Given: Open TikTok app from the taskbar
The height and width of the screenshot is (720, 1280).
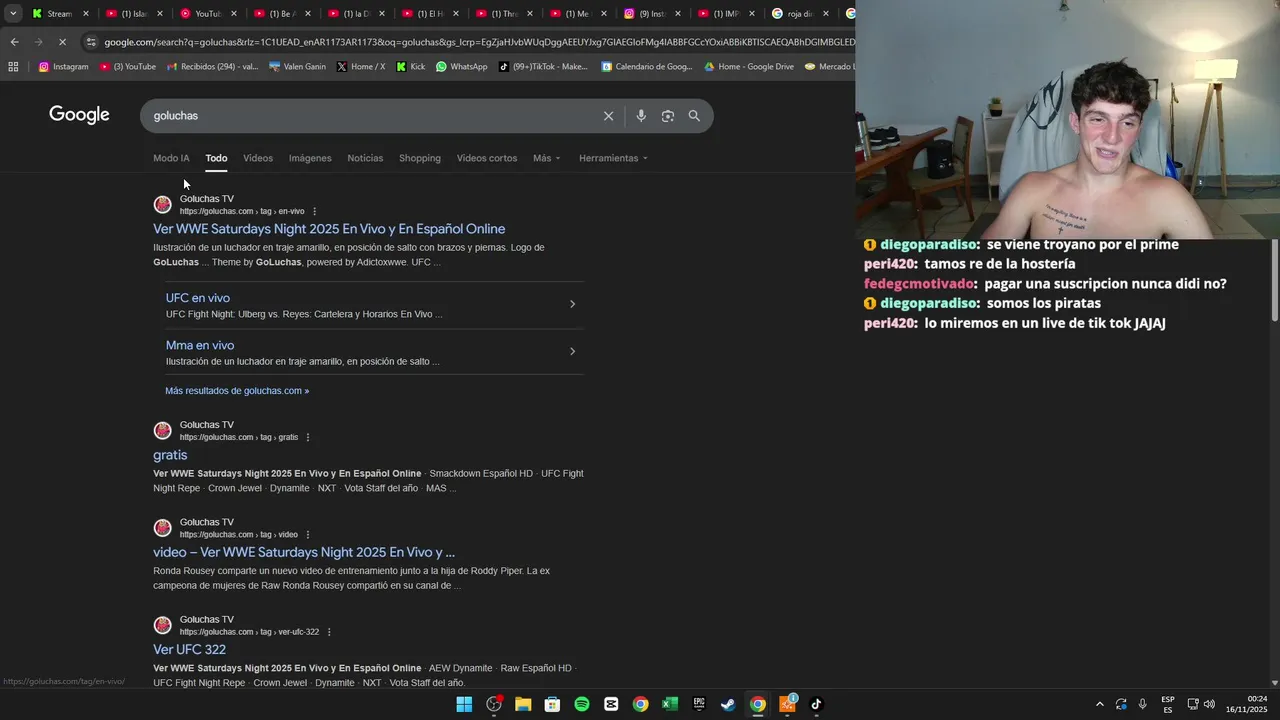Looking at the screenshot, I should point(816,704).
